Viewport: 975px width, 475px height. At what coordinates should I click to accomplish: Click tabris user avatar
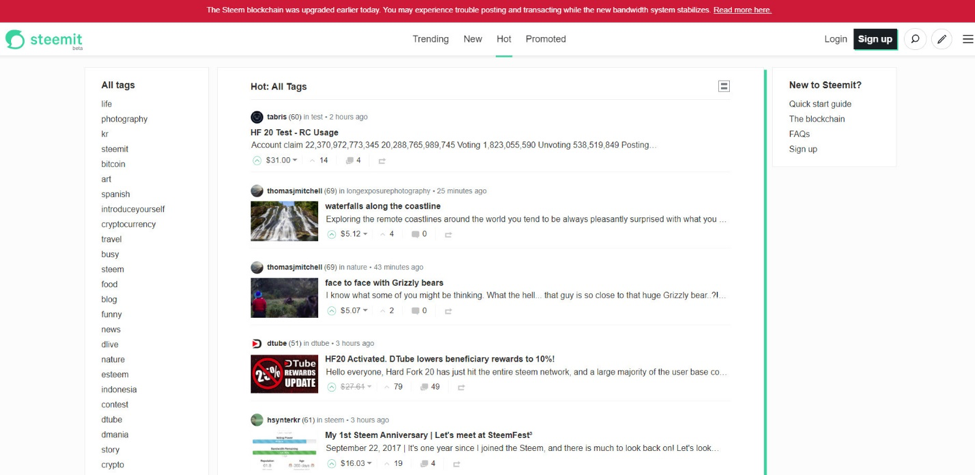click(257, 117)
